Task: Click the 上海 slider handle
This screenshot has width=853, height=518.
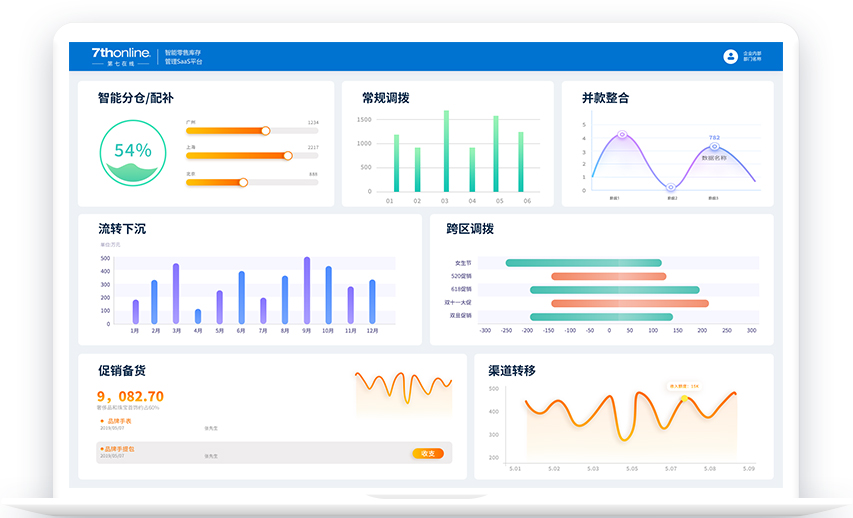Action: pos(288,156)
